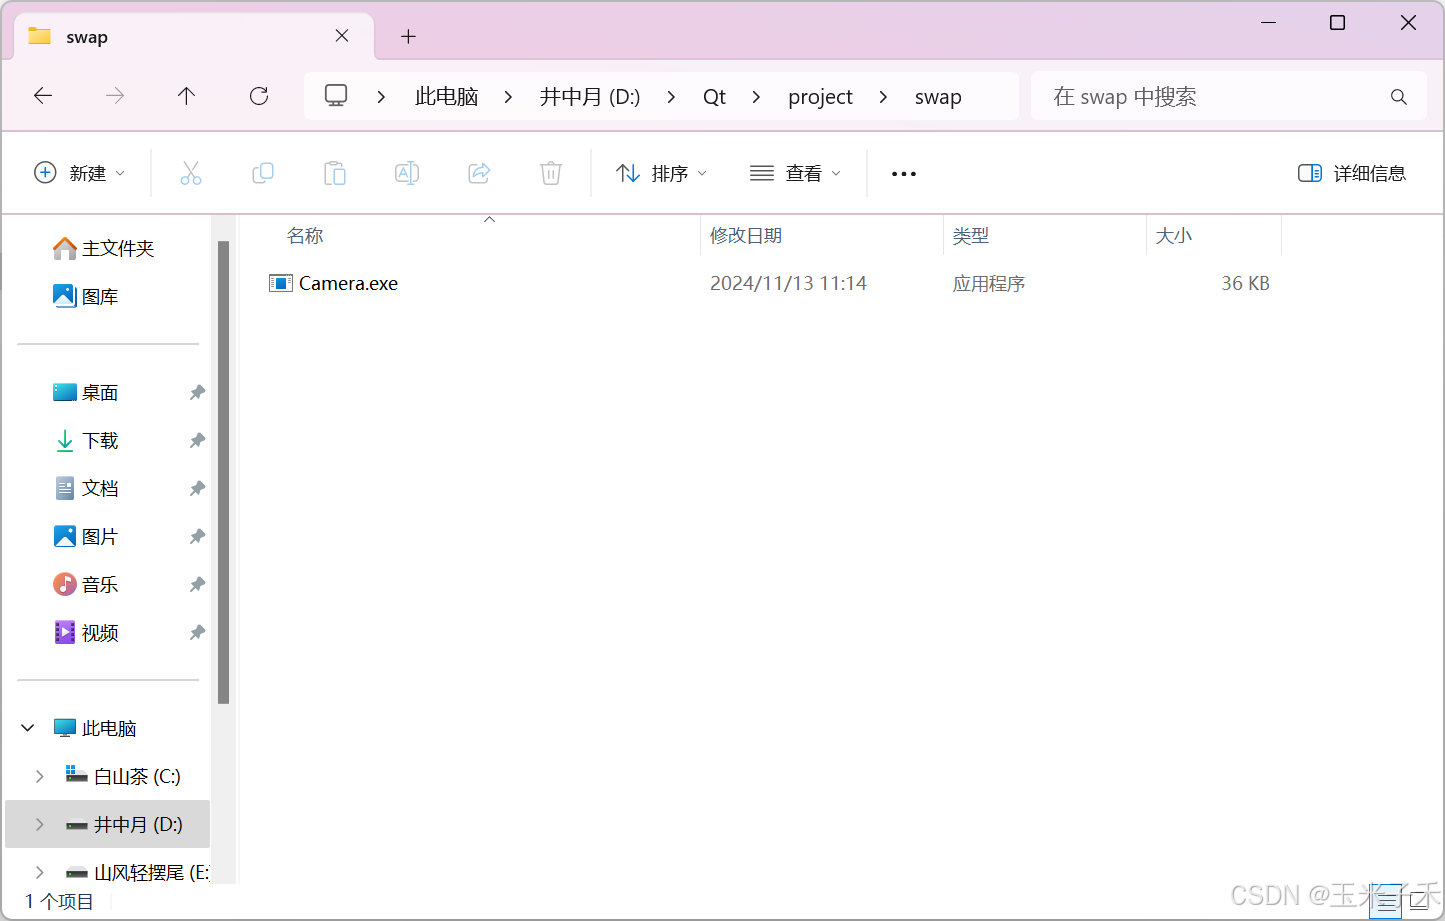Click Qt in the address breadcrumb
Screen dimensions: 1445x921
pos(714,97)
